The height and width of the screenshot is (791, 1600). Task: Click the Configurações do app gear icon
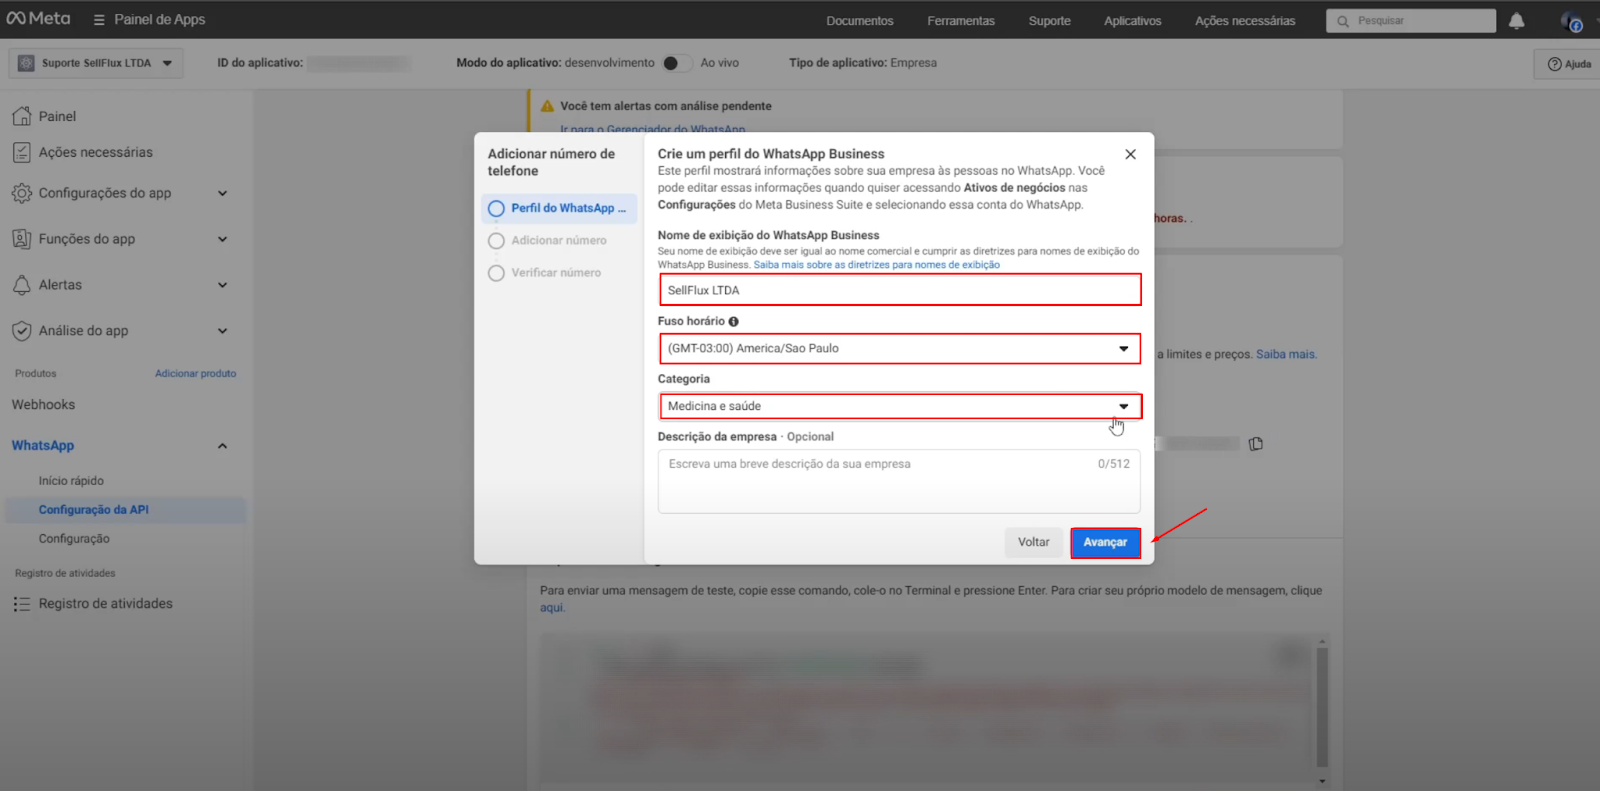click(21, 193)
